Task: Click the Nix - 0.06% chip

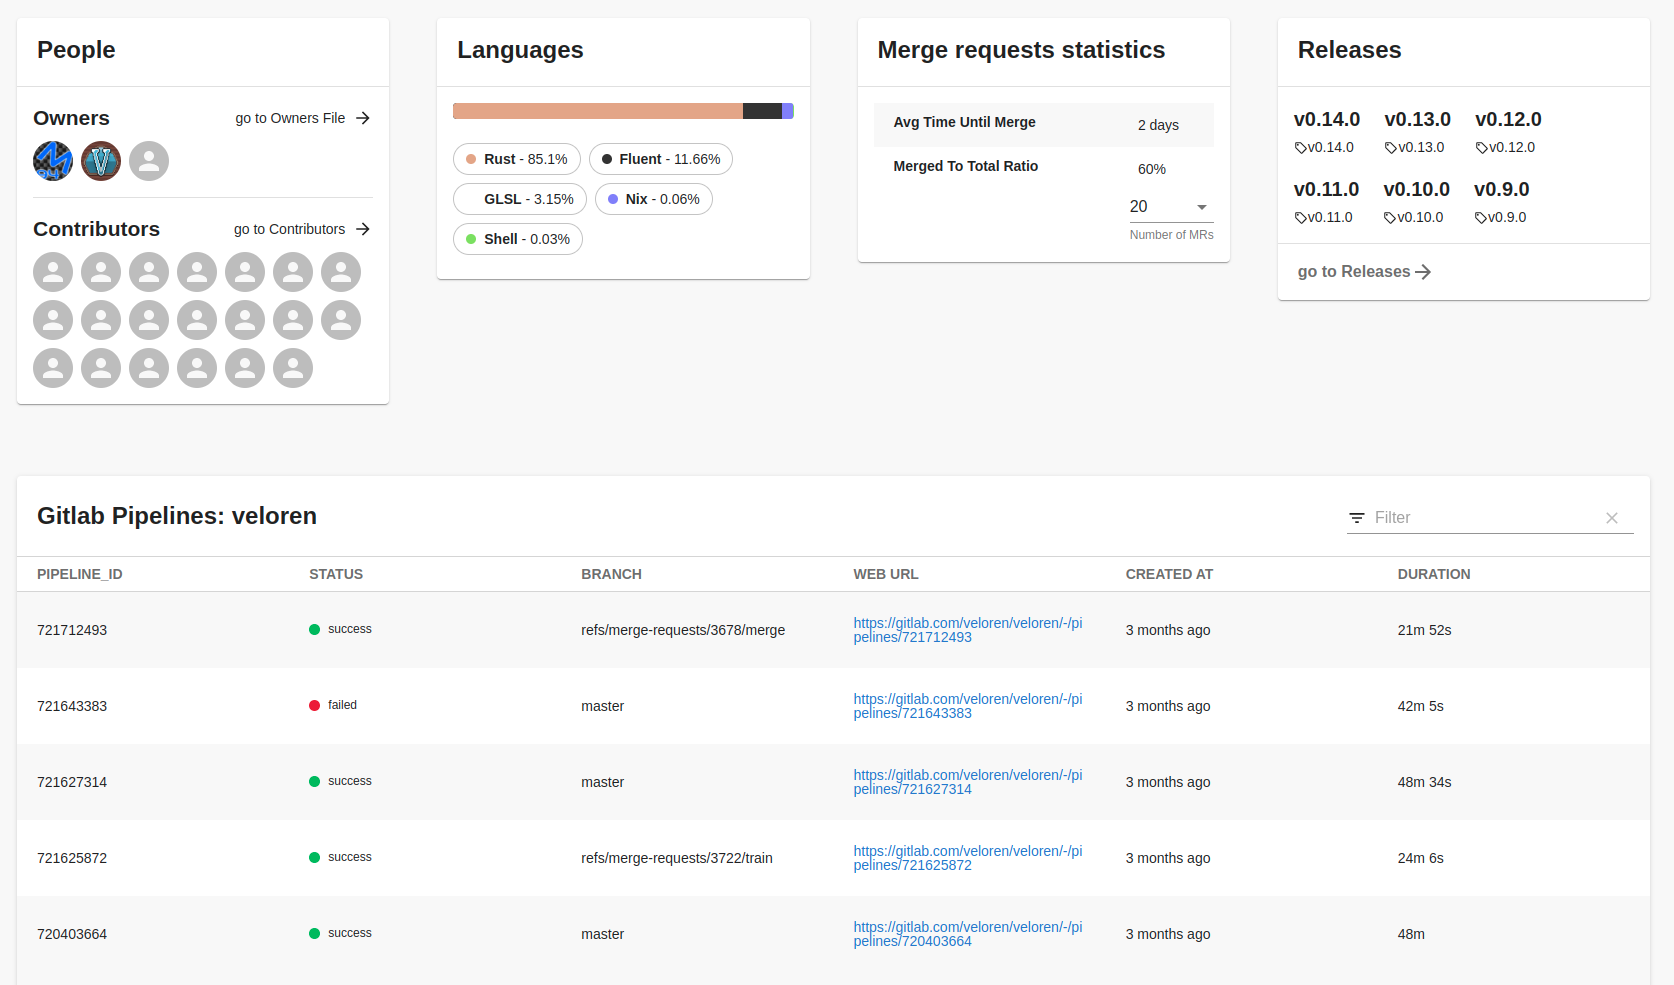Action: pos(653,199)
